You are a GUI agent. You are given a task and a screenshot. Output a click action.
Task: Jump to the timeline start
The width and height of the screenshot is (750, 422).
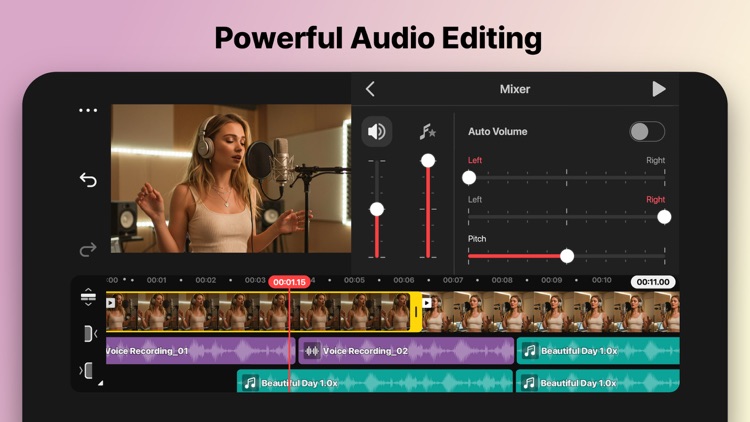tap(86, 370)
